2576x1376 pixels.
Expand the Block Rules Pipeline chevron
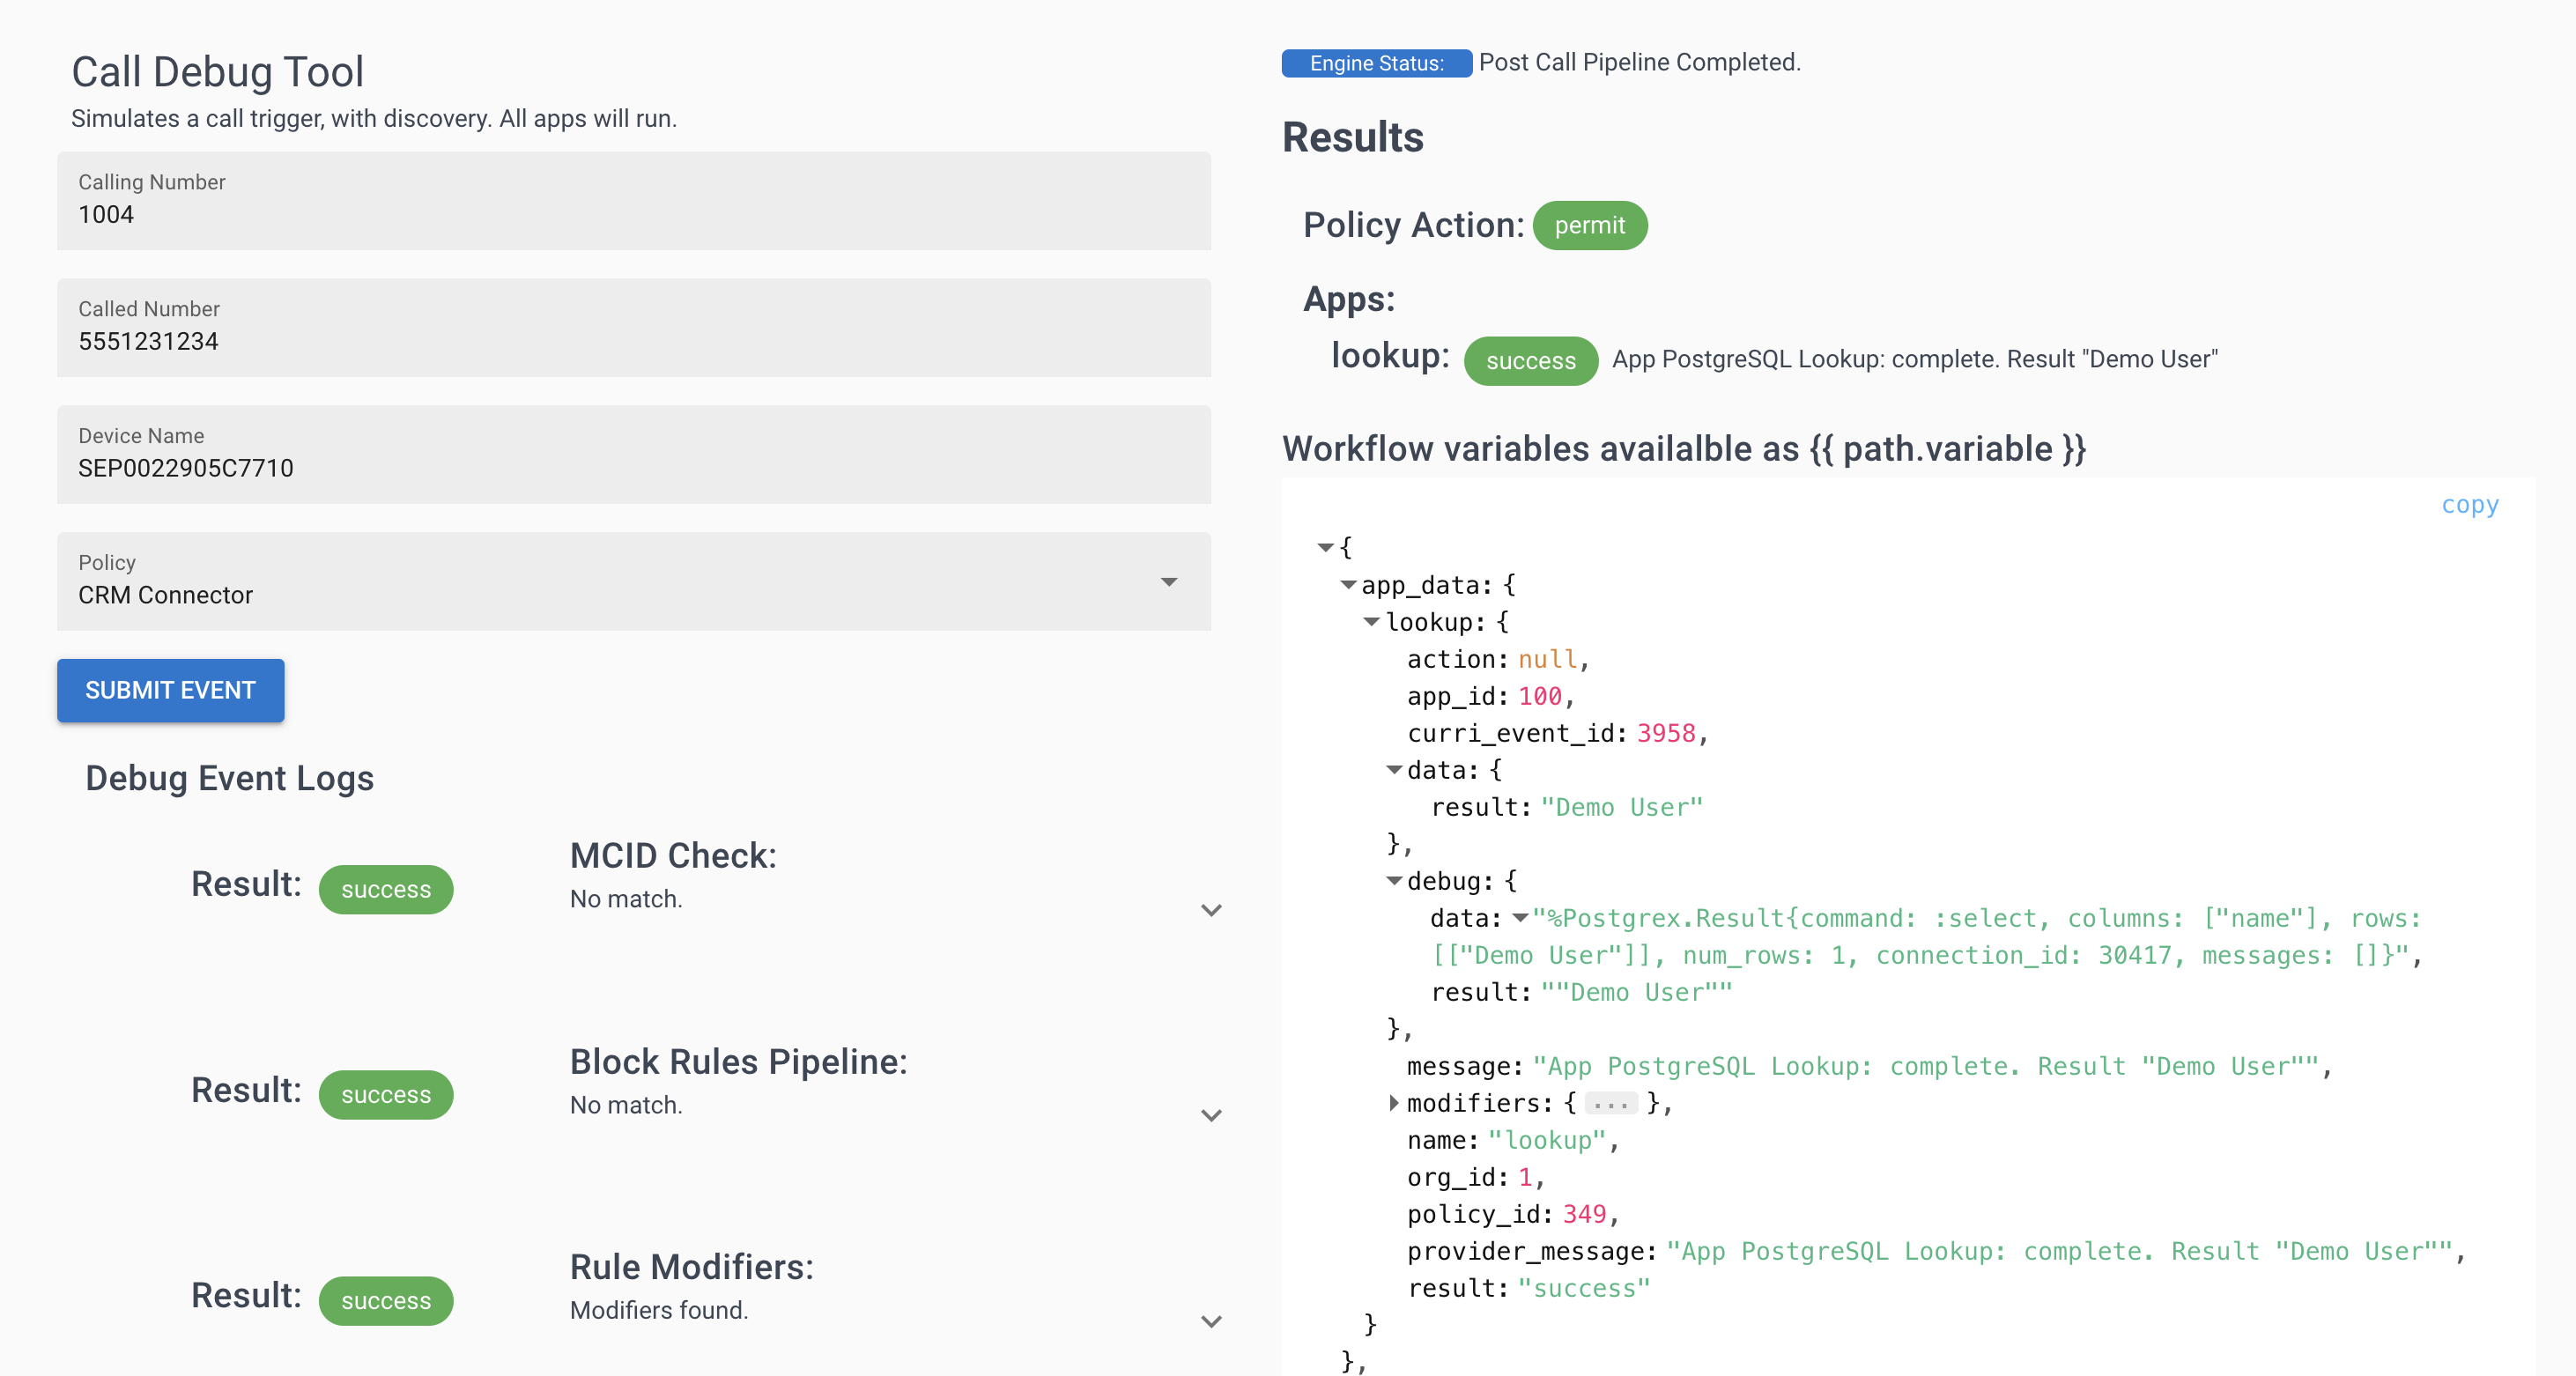[1211, 1116]
